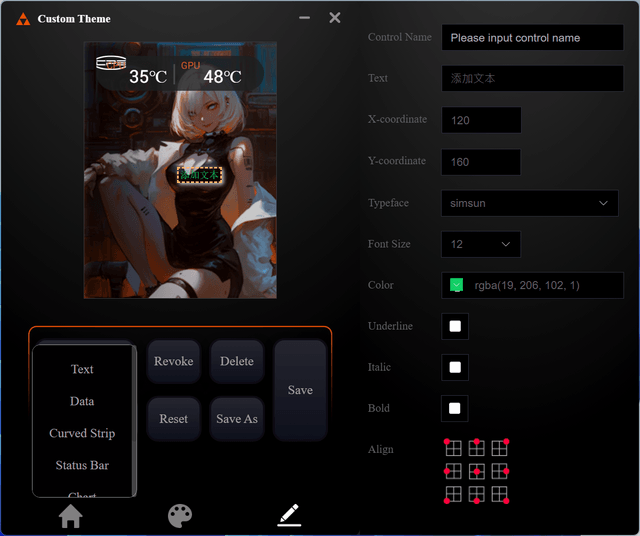Click the tall Save button
The width and height of the screenshot is (640, 536).
coord(300,390)
